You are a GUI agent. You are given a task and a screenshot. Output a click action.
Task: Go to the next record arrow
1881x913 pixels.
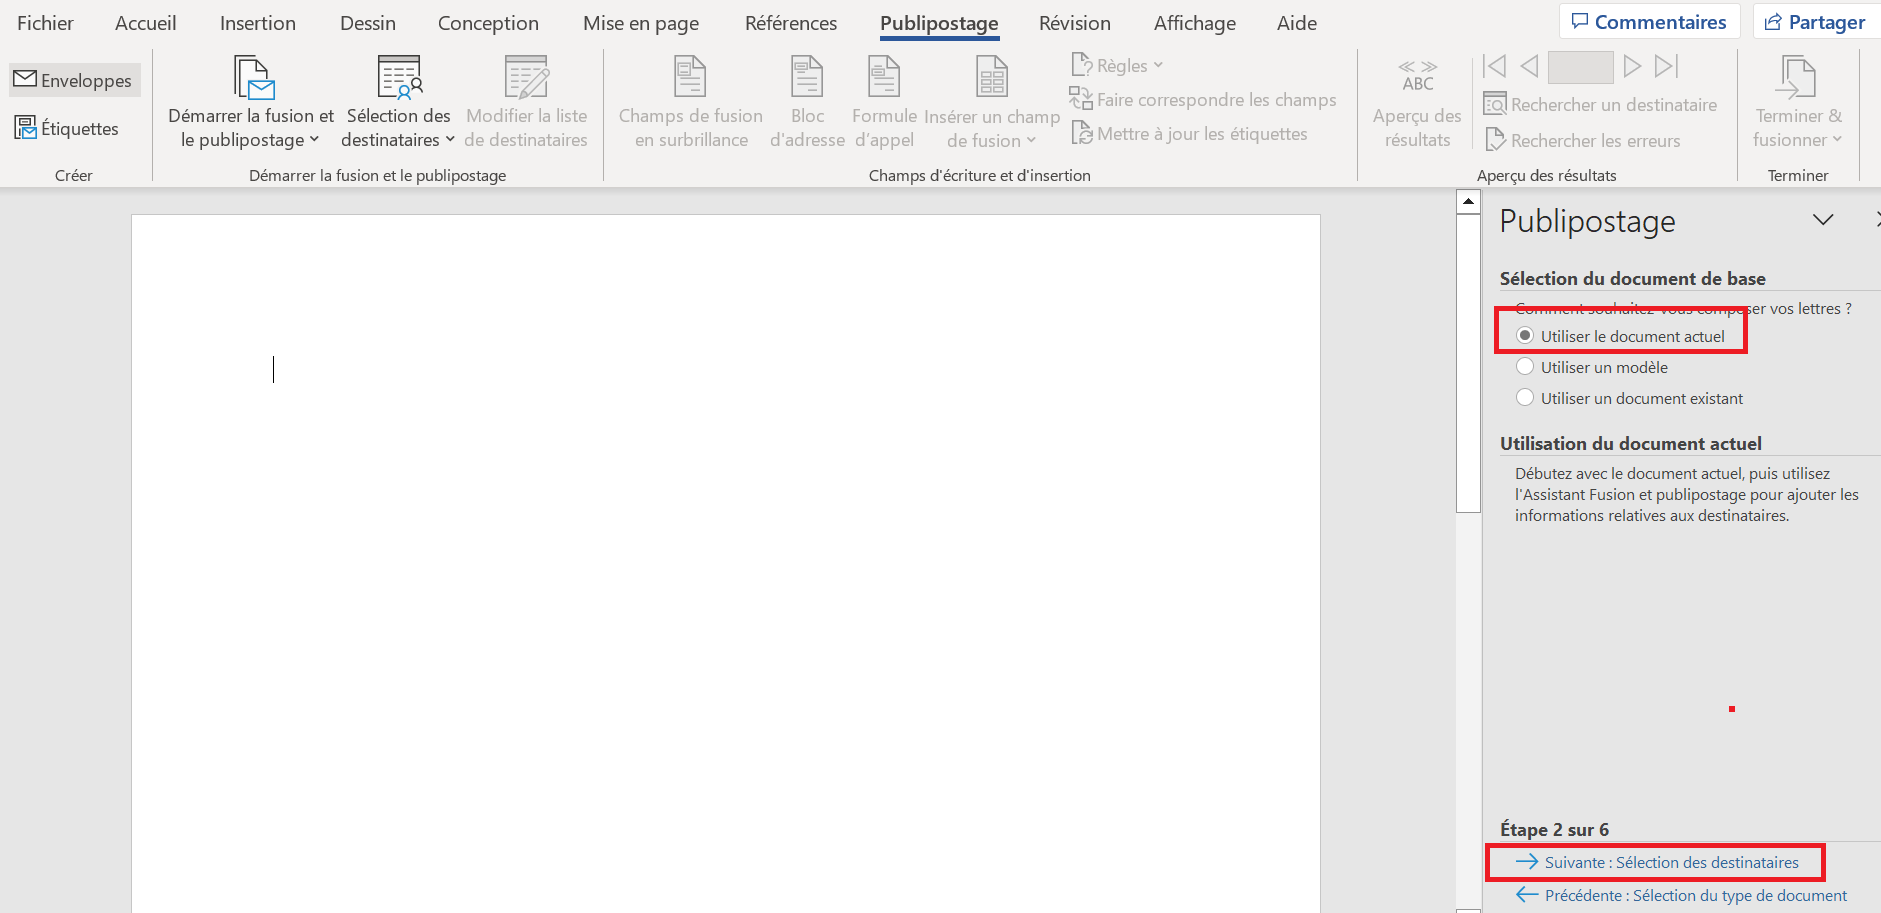coord(1632,67)
